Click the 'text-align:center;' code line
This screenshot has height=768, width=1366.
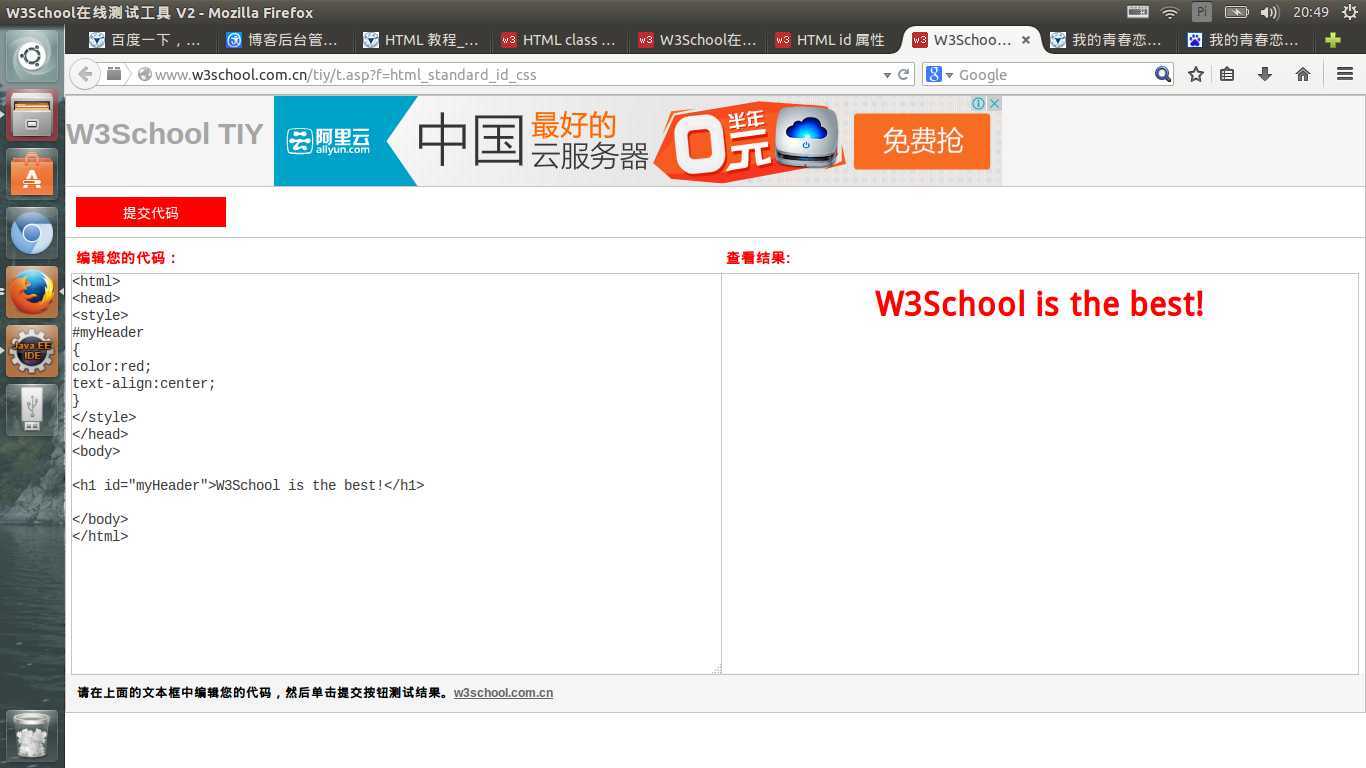tap(144, 383)
